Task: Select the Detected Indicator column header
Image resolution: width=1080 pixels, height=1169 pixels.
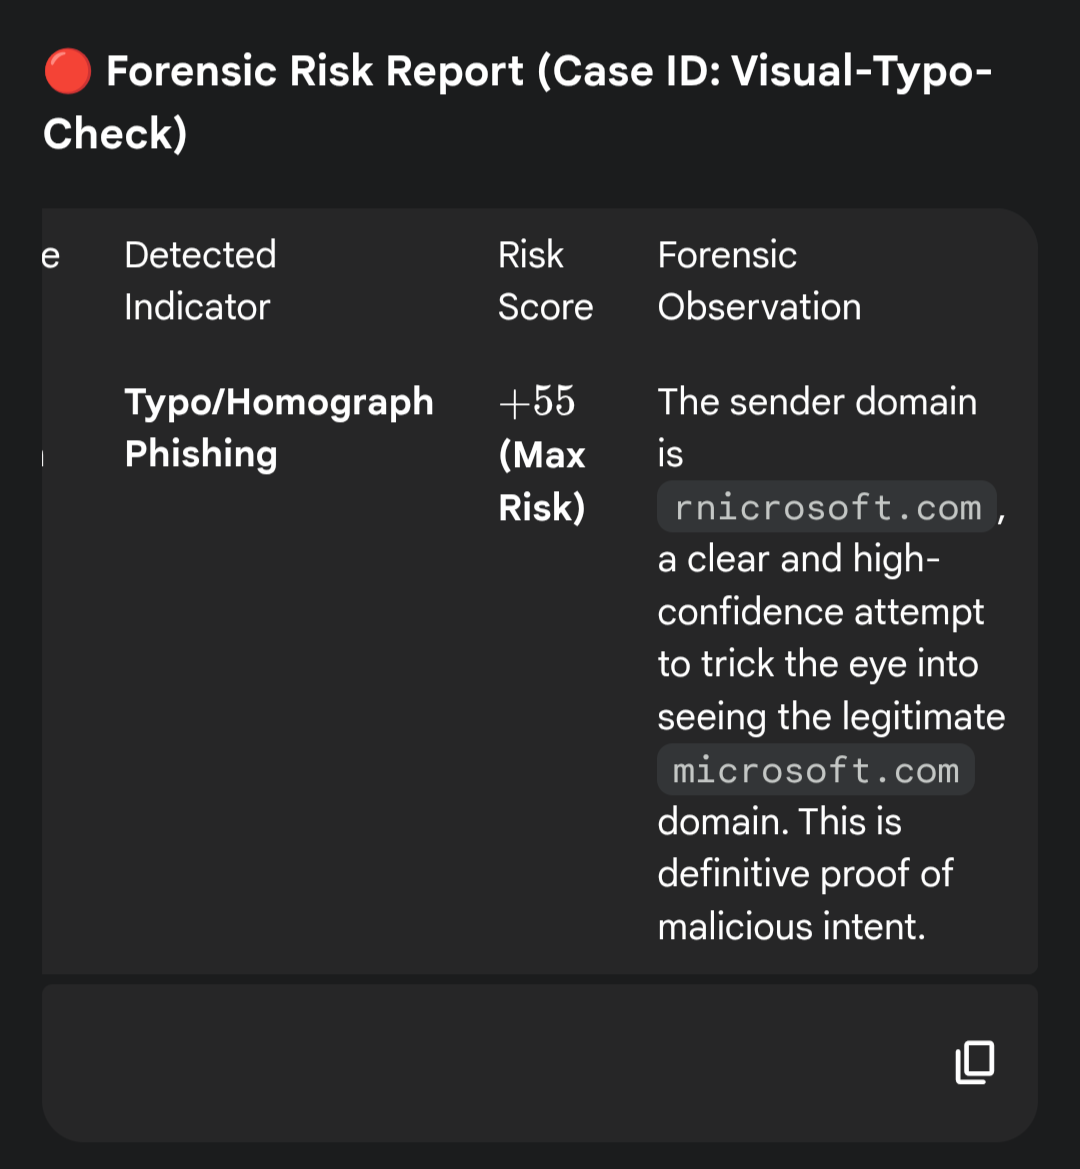Action: pos(200,281)
